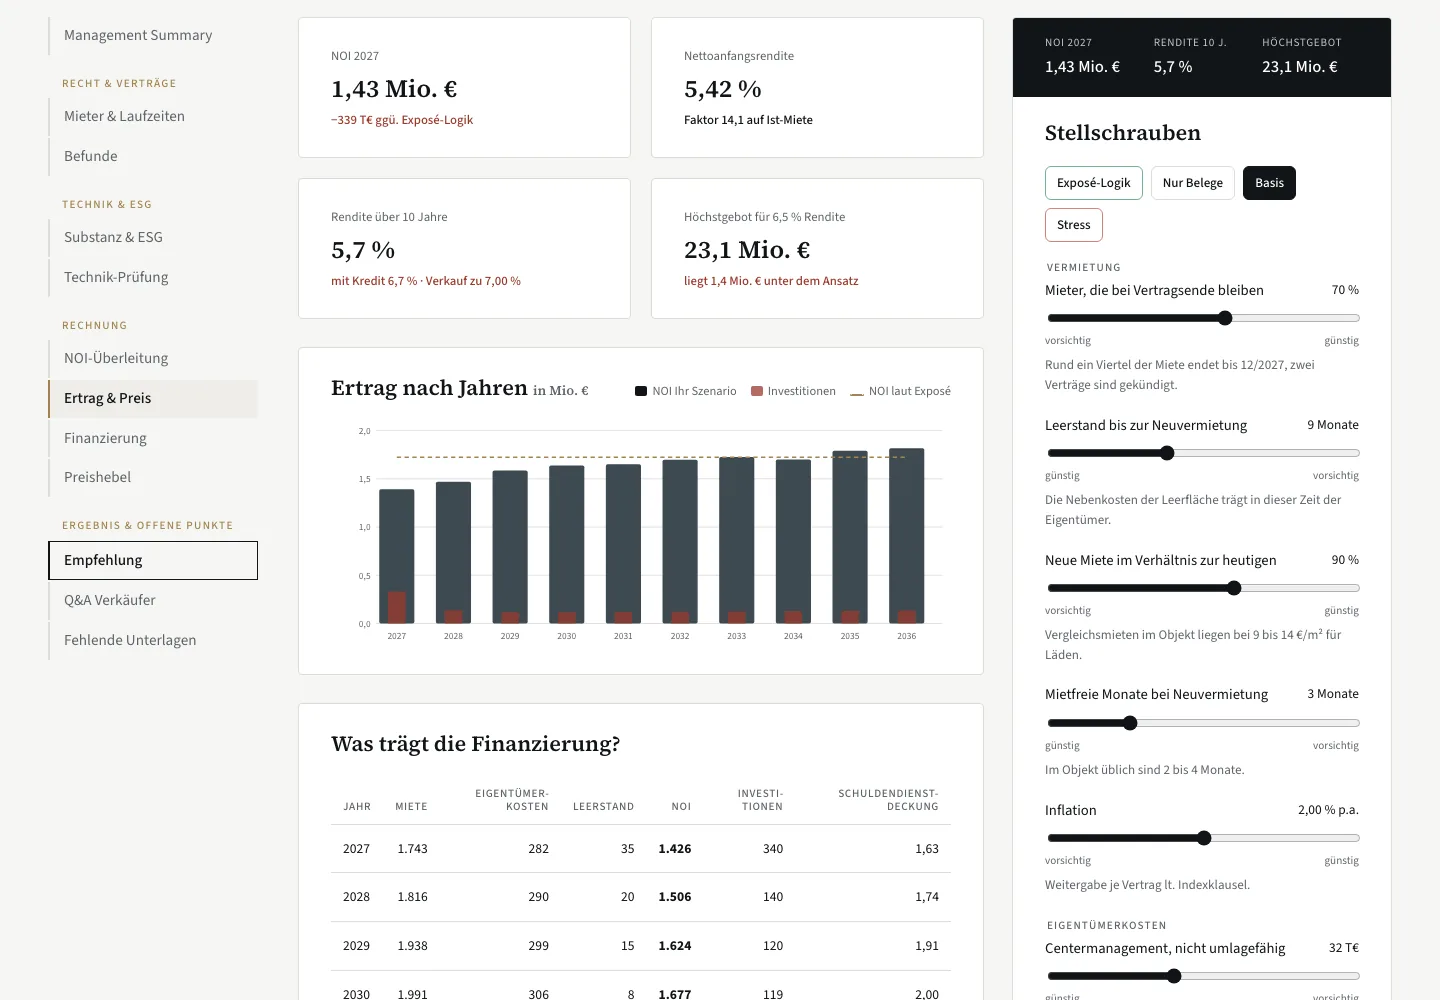Open the Empfehlung page
The image size is (1440, 1000).
pos(153,560)
